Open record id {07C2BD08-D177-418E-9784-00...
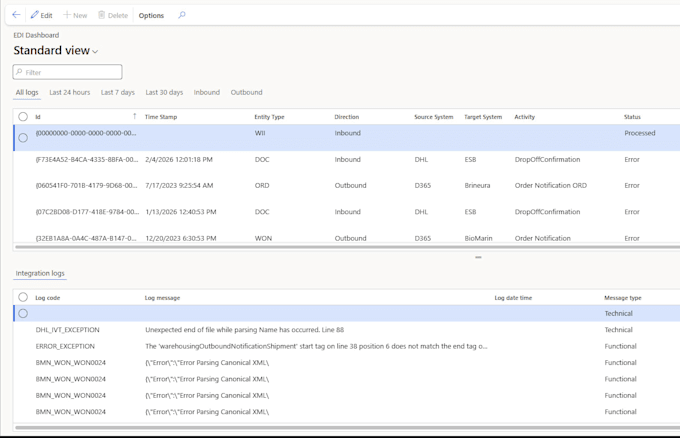The image size is (680, 438). (87, 212)
